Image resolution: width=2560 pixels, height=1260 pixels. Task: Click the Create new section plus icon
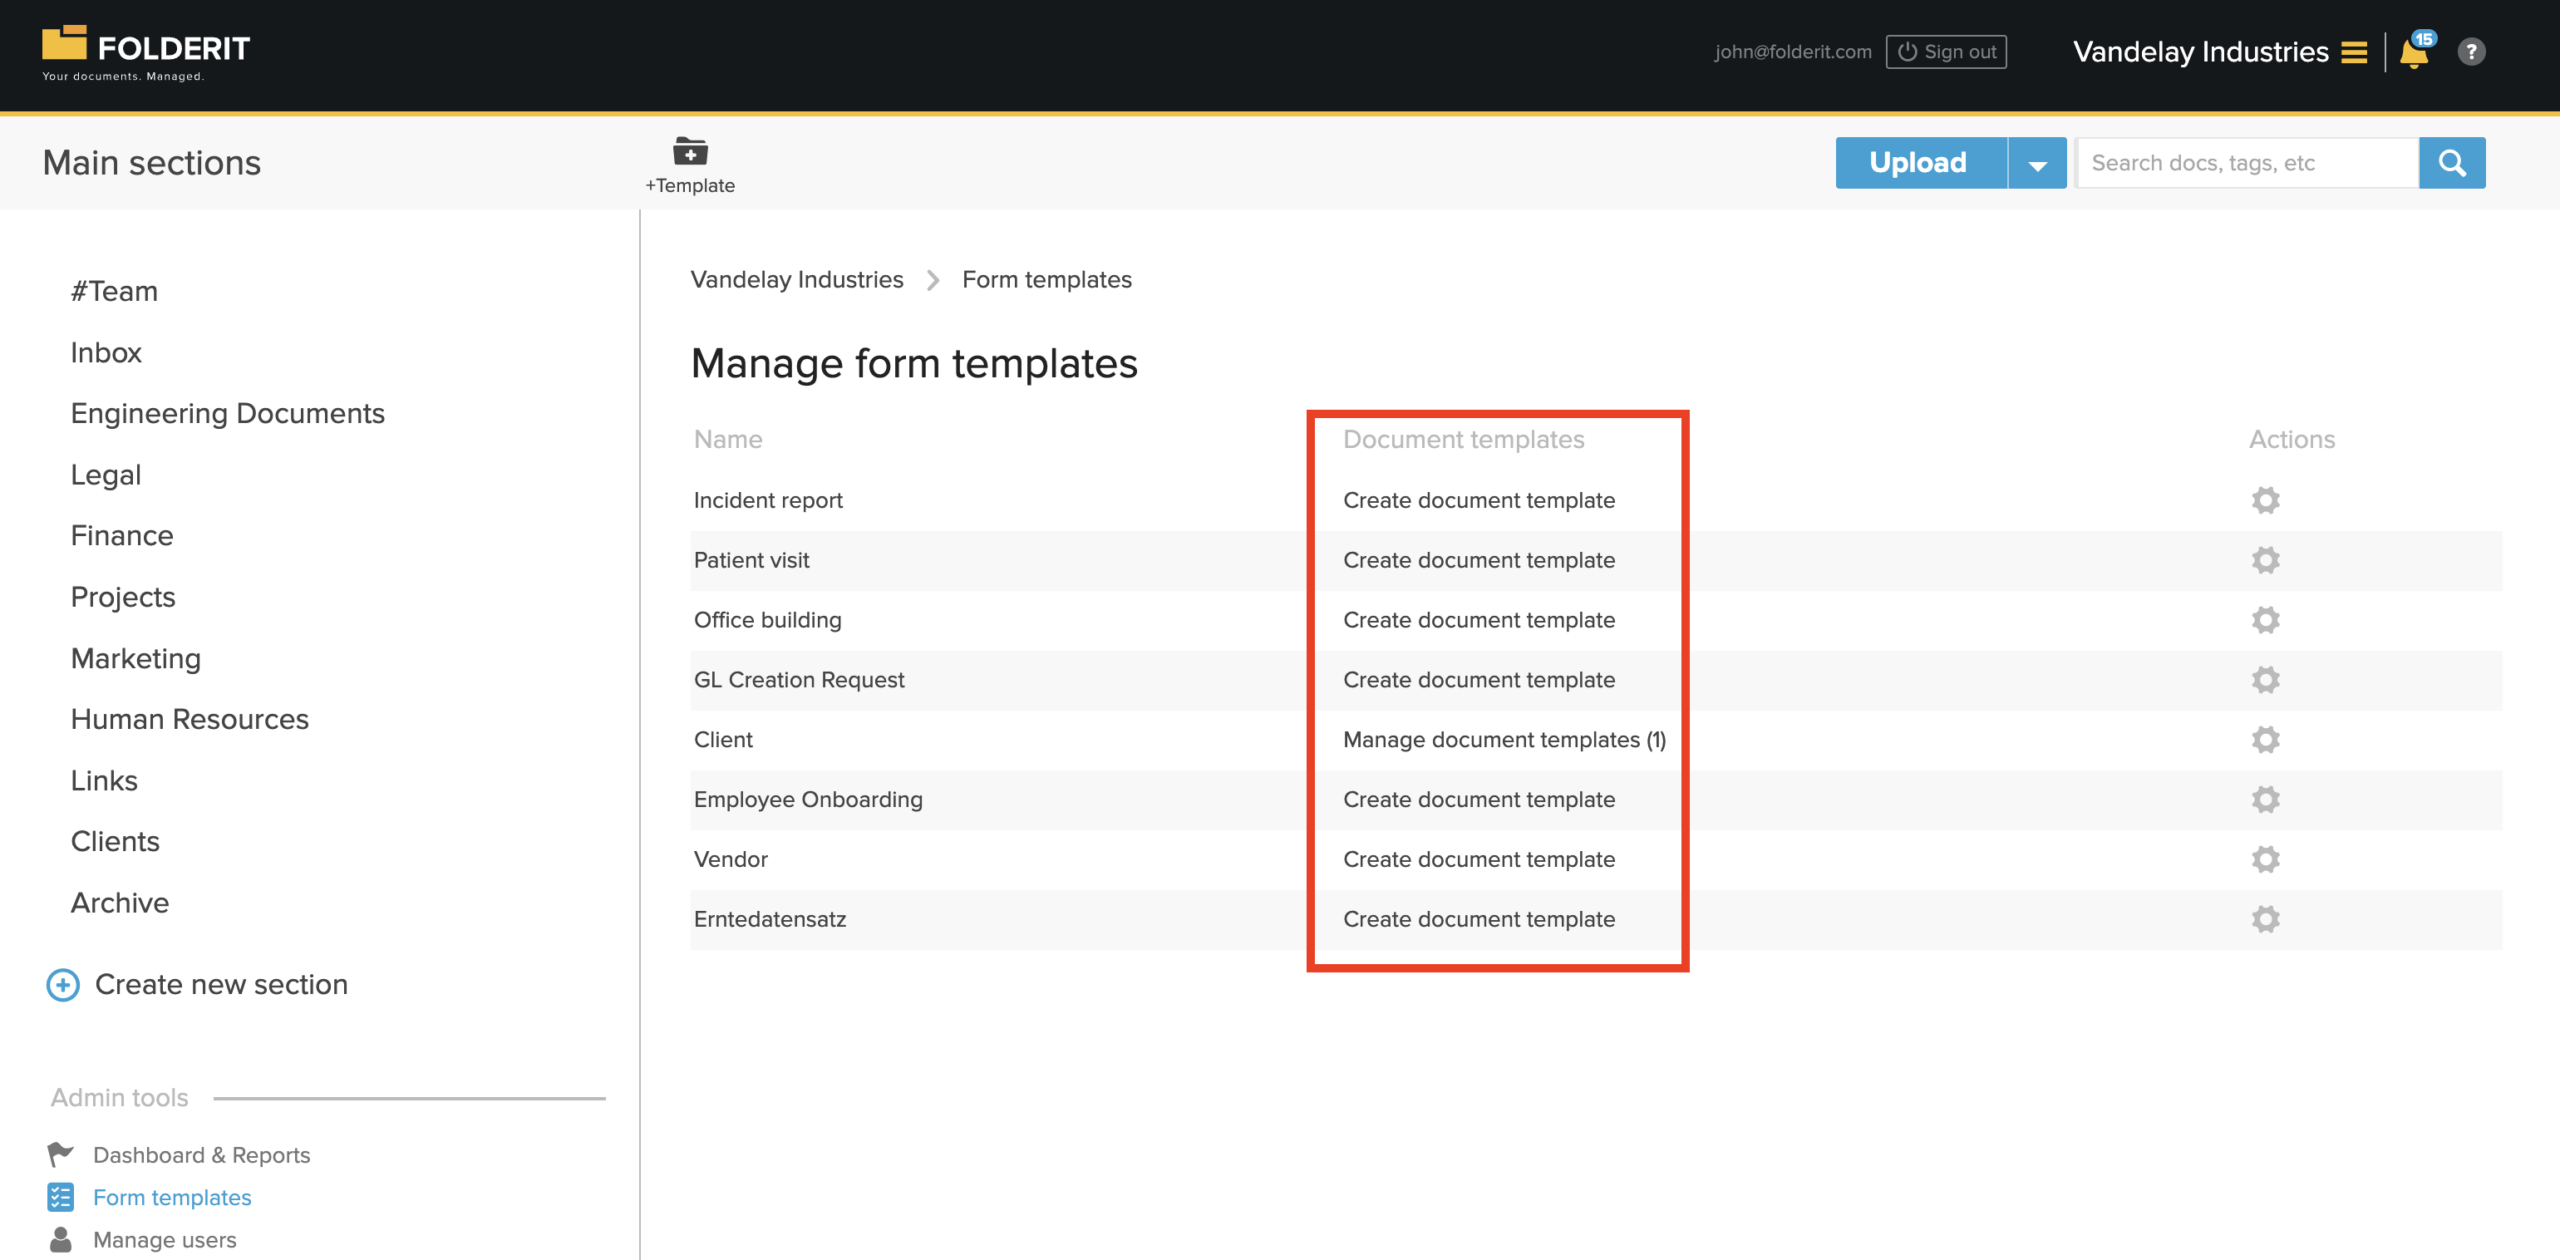(x=63, y=985)
